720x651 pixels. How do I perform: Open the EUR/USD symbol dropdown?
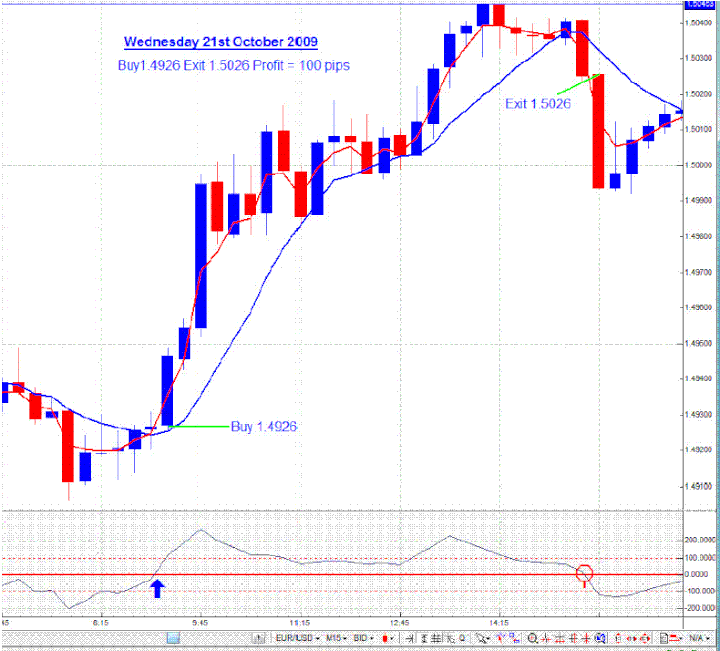tap(298, 638)
